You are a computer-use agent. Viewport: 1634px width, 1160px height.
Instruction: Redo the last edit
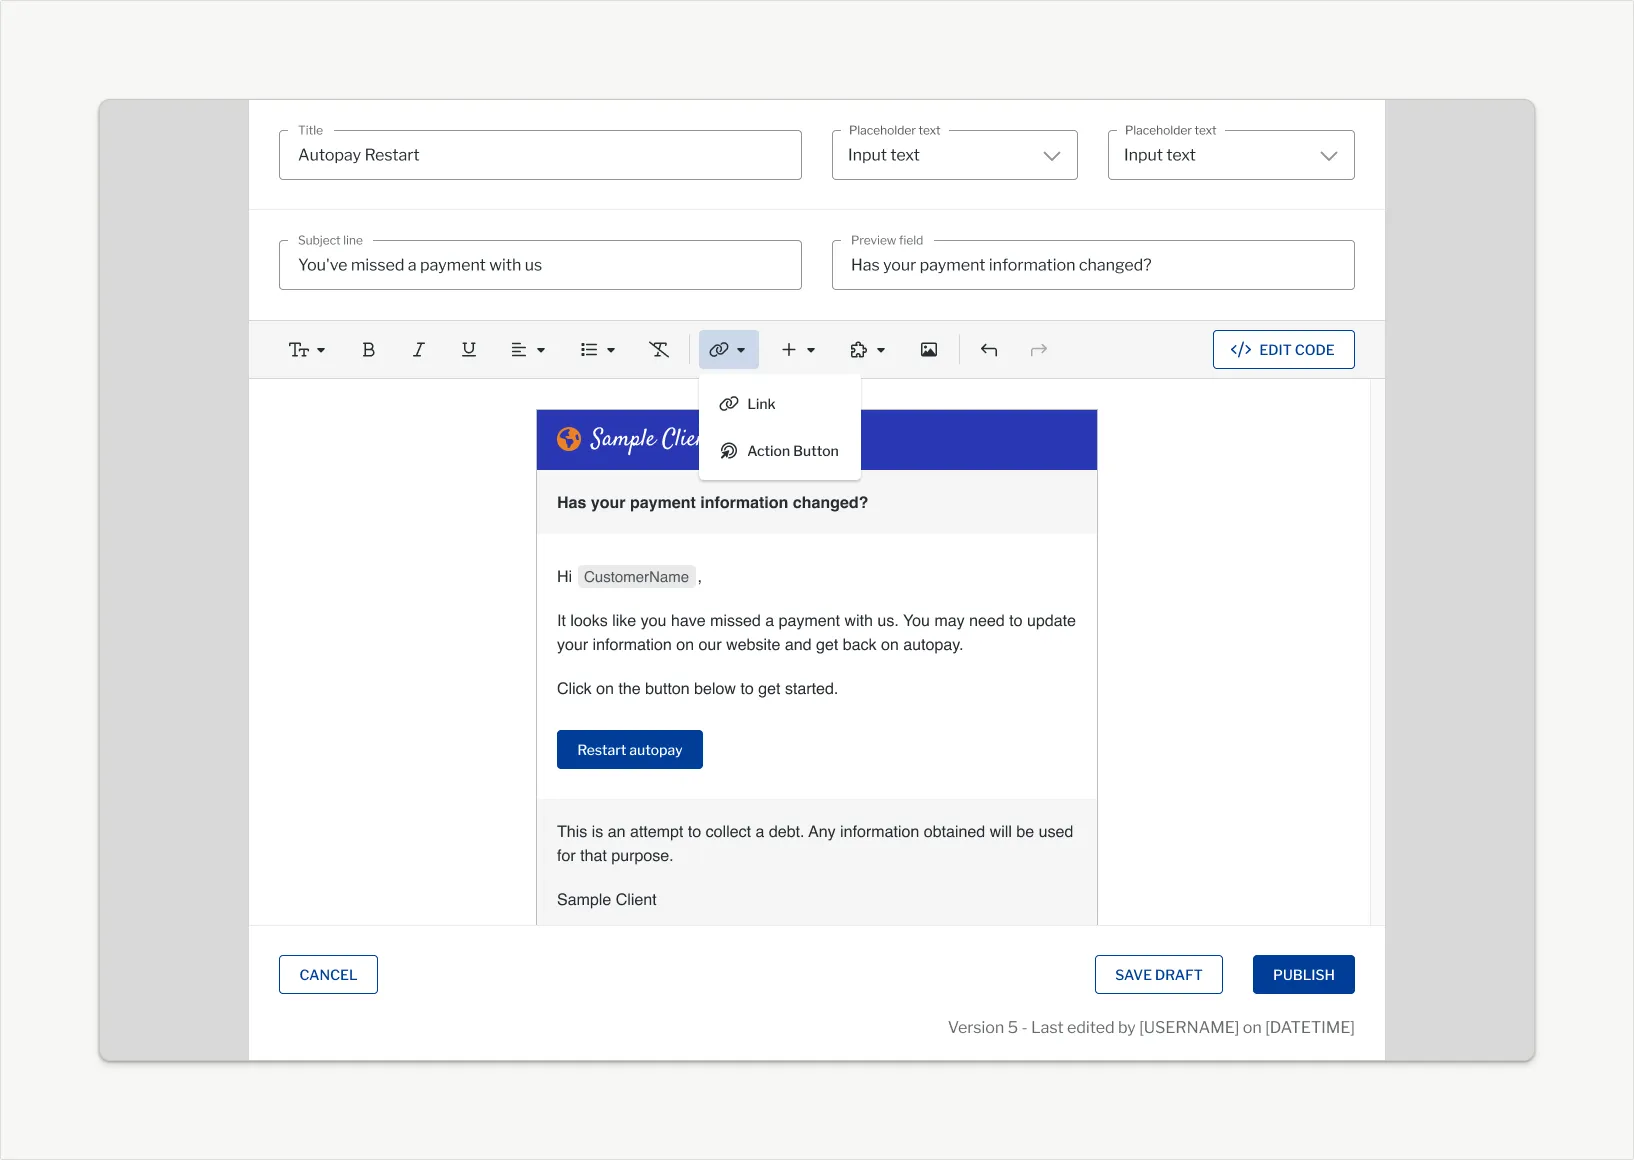click(1038, 350)
